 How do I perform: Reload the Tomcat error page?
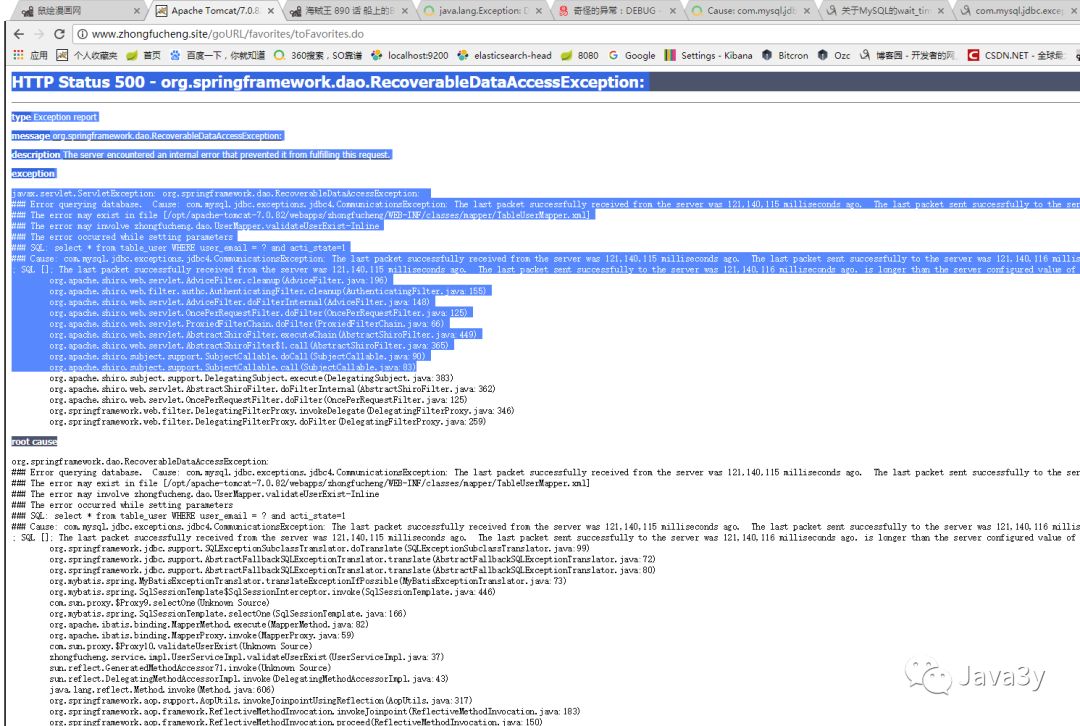tap(59, 34)
